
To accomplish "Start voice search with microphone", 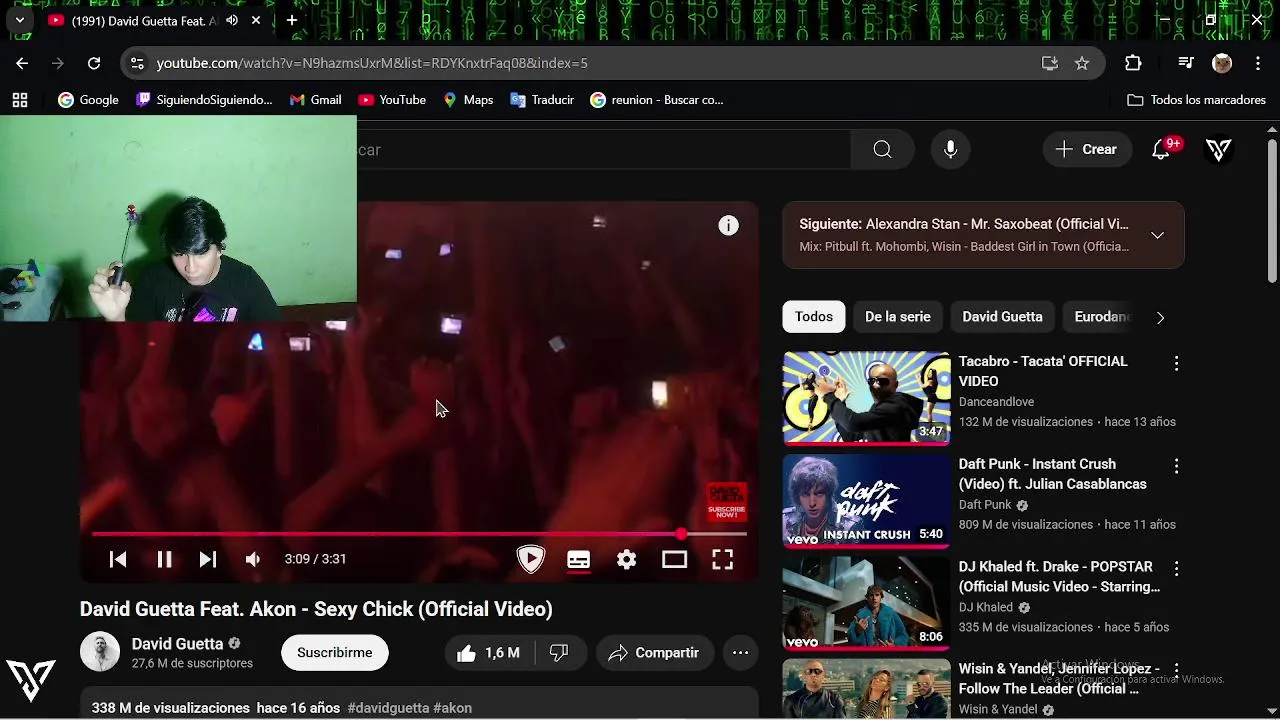I will [950, 149].
